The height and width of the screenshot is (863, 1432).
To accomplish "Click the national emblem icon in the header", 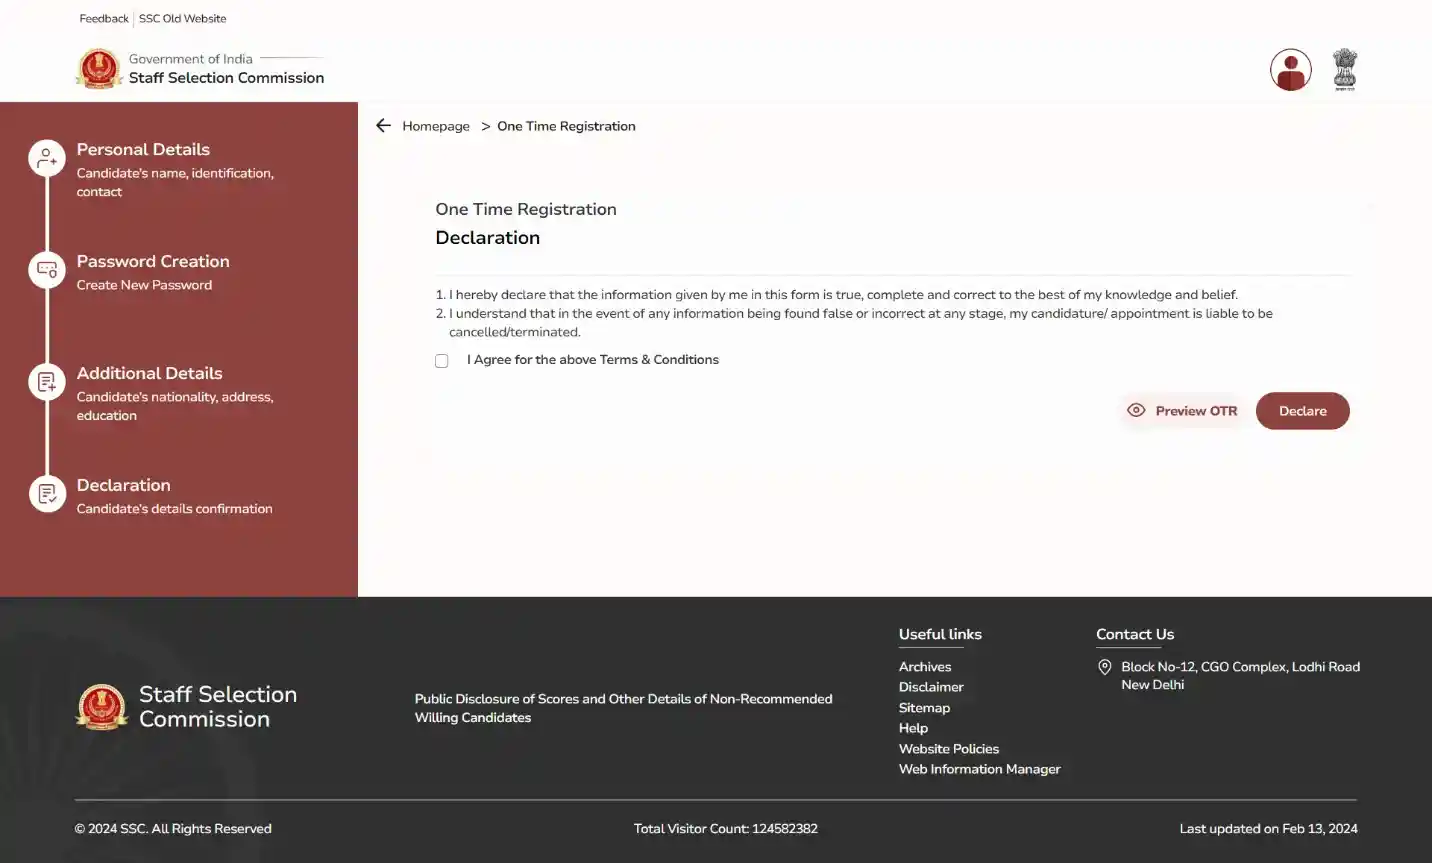I will pos(1345,69).
